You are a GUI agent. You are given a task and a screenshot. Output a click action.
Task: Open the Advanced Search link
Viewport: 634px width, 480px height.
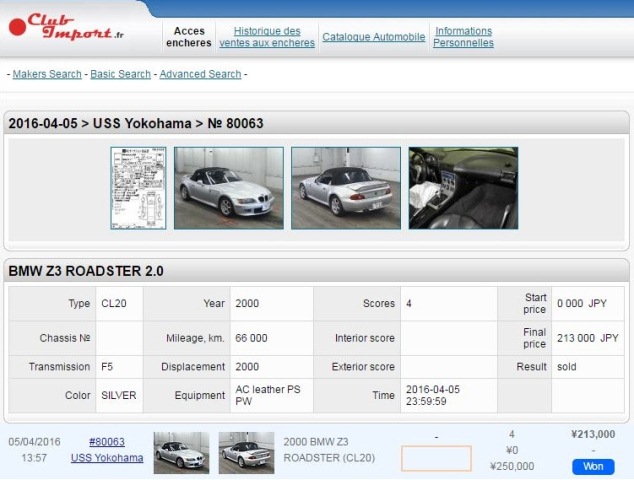tap(200, 74)
